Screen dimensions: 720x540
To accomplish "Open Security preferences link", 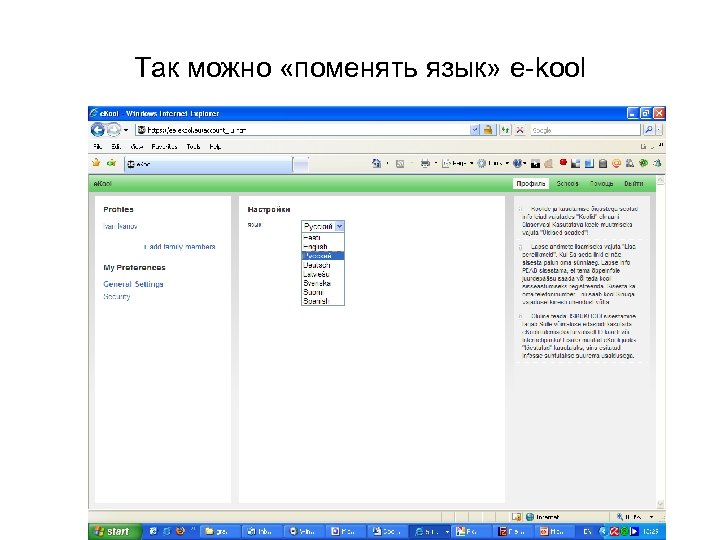I will tap(117, 297).
